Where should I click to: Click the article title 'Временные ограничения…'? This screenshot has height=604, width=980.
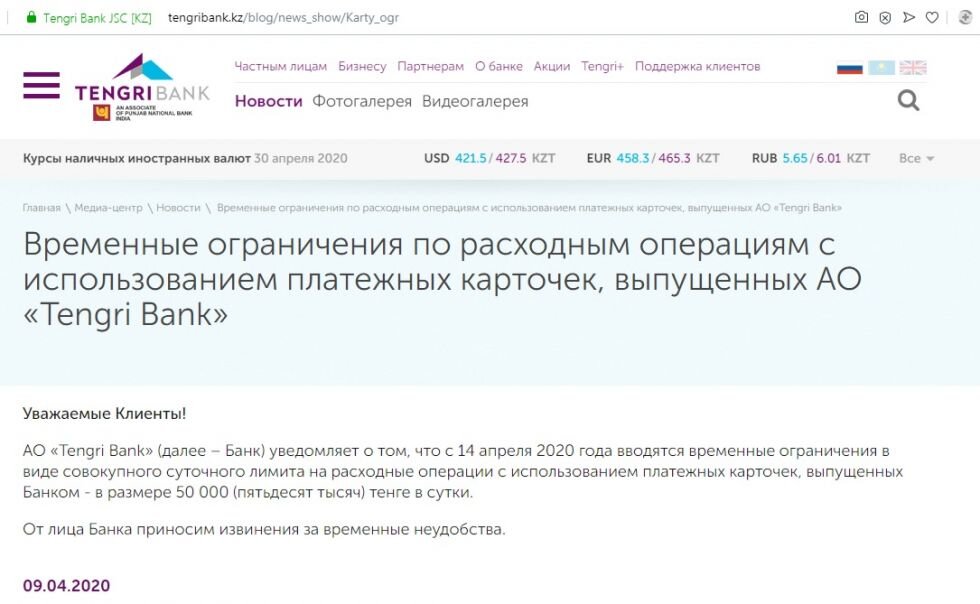pyautogui.click(x=442, y=279)
